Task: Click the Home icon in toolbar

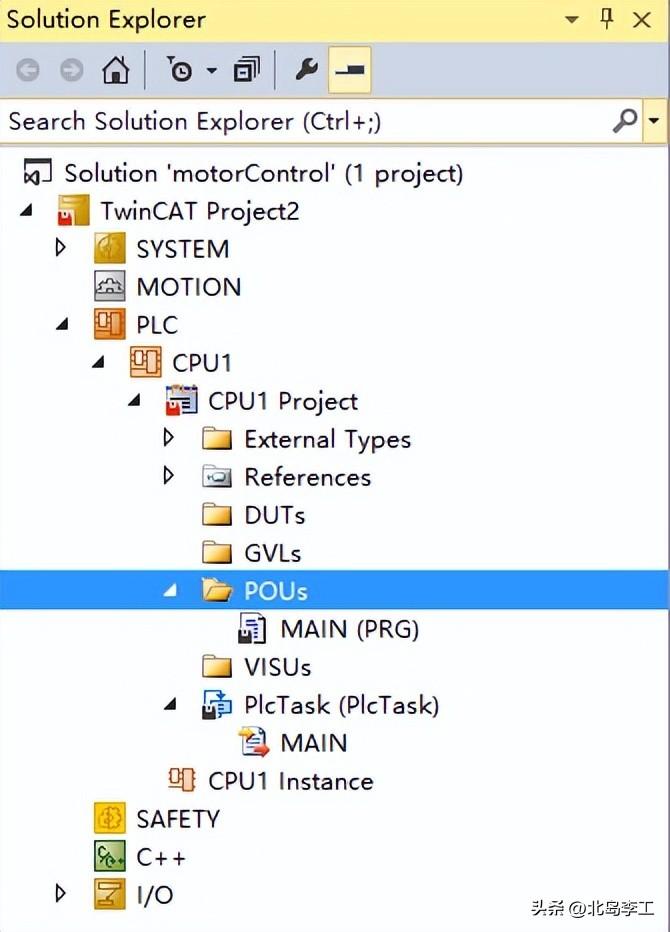Action: [116, 70]
